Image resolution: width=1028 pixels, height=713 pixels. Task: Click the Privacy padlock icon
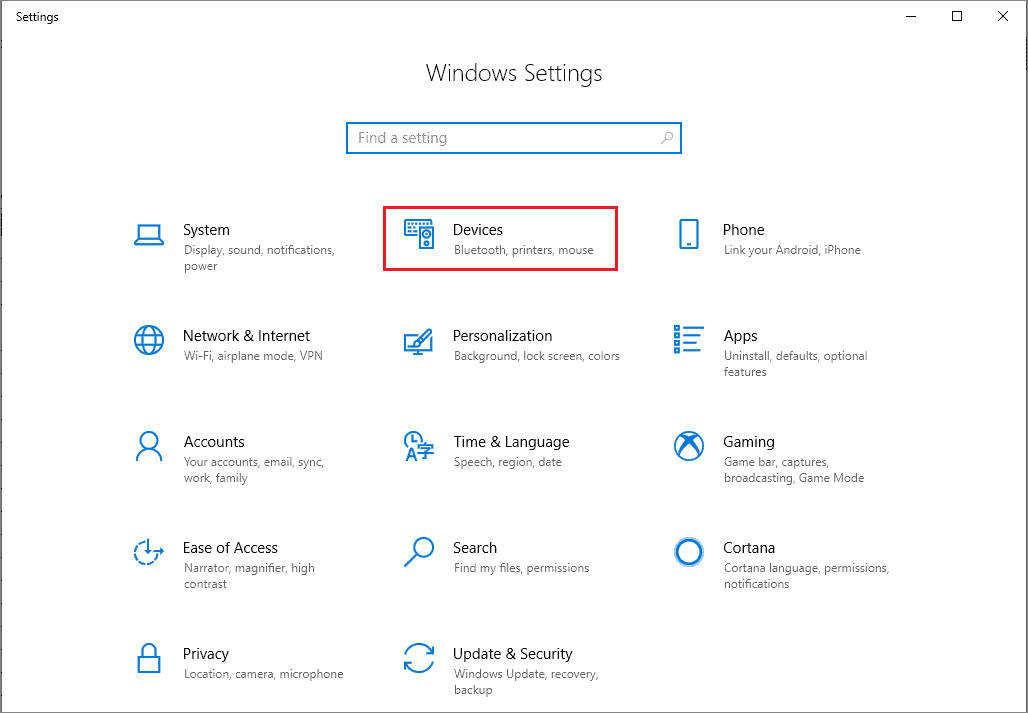(149, 658)
